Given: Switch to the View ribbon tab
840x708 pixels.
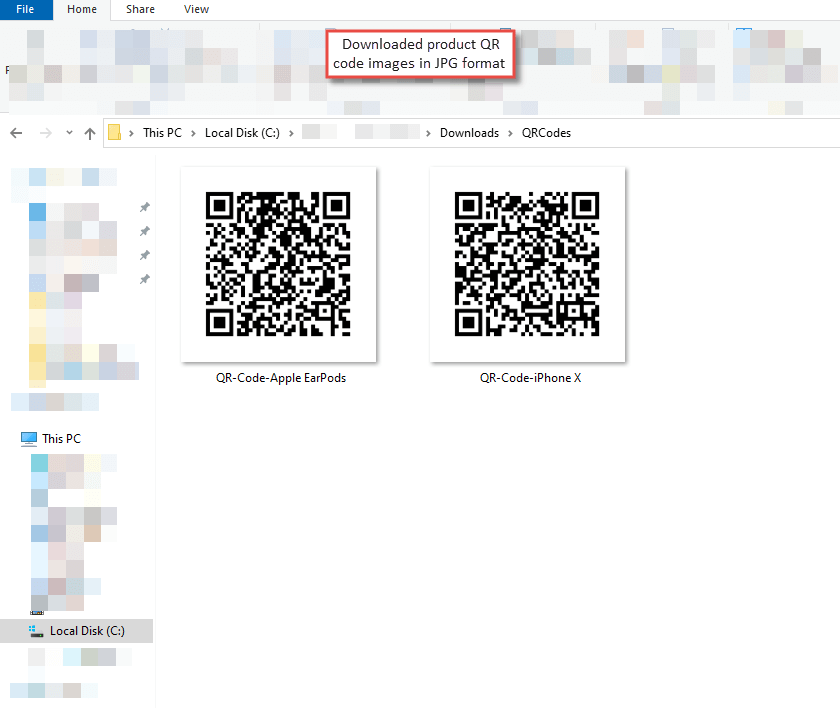Looking at the screenshot, I should pyautogui.click(x=196, y=10).
